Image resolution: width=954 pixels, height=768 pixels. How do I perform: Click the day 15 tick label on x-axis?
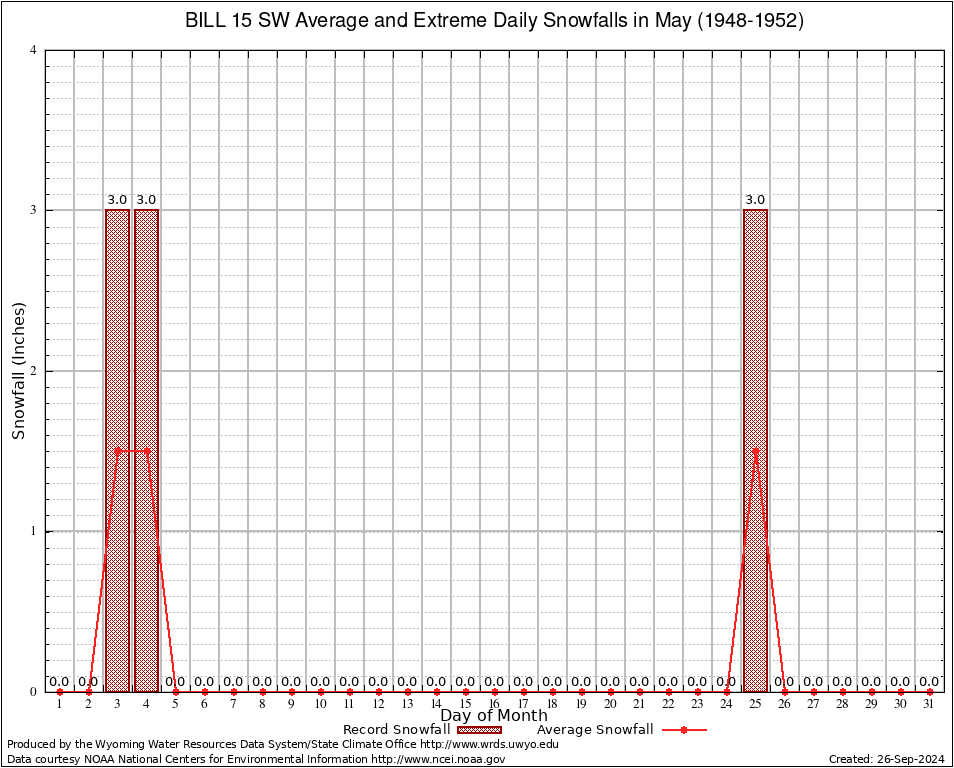[x=465, y=705]
